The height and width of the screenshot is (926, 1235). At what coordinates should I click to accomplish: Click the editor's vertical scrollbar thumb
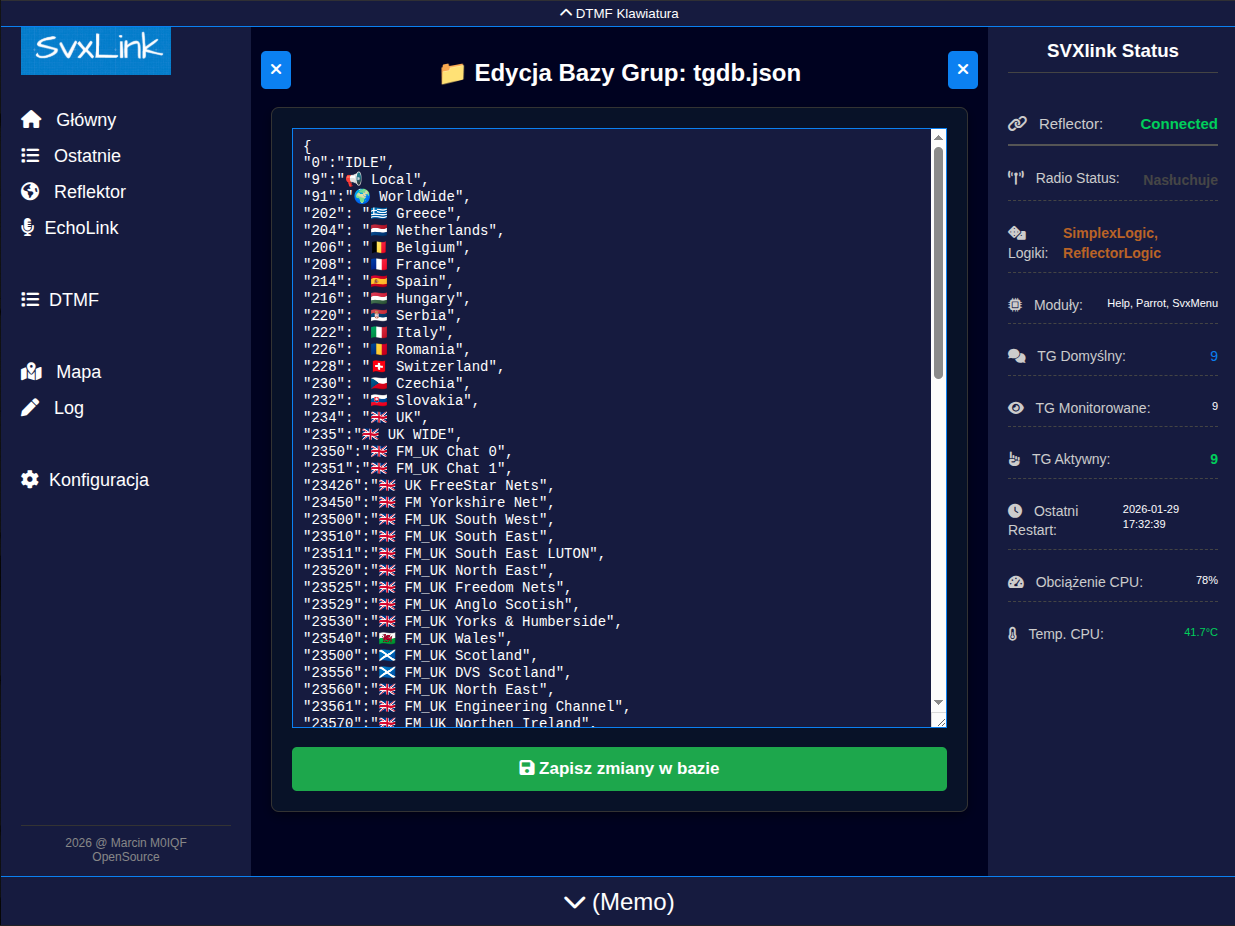(938, 262)
